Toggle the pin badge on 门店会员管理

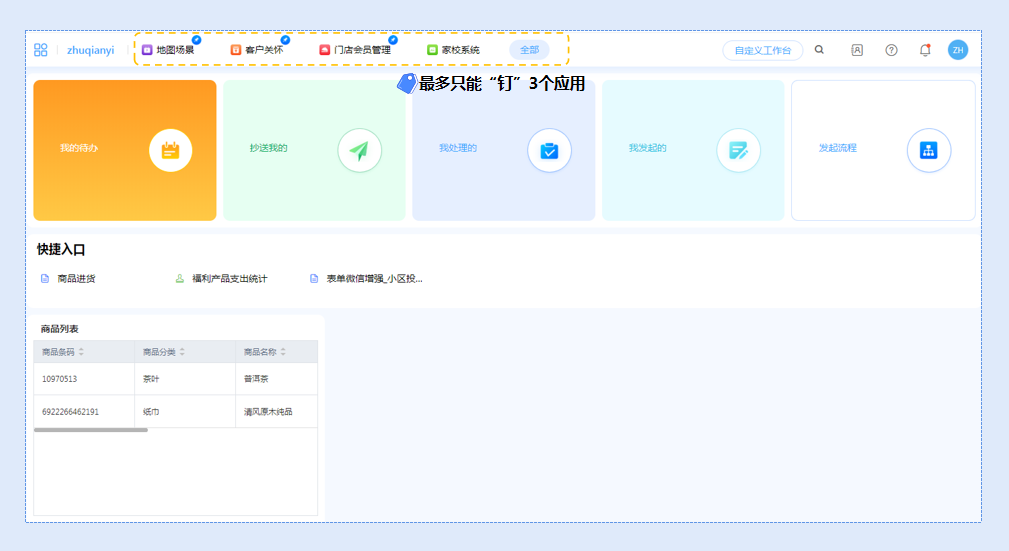393,40
